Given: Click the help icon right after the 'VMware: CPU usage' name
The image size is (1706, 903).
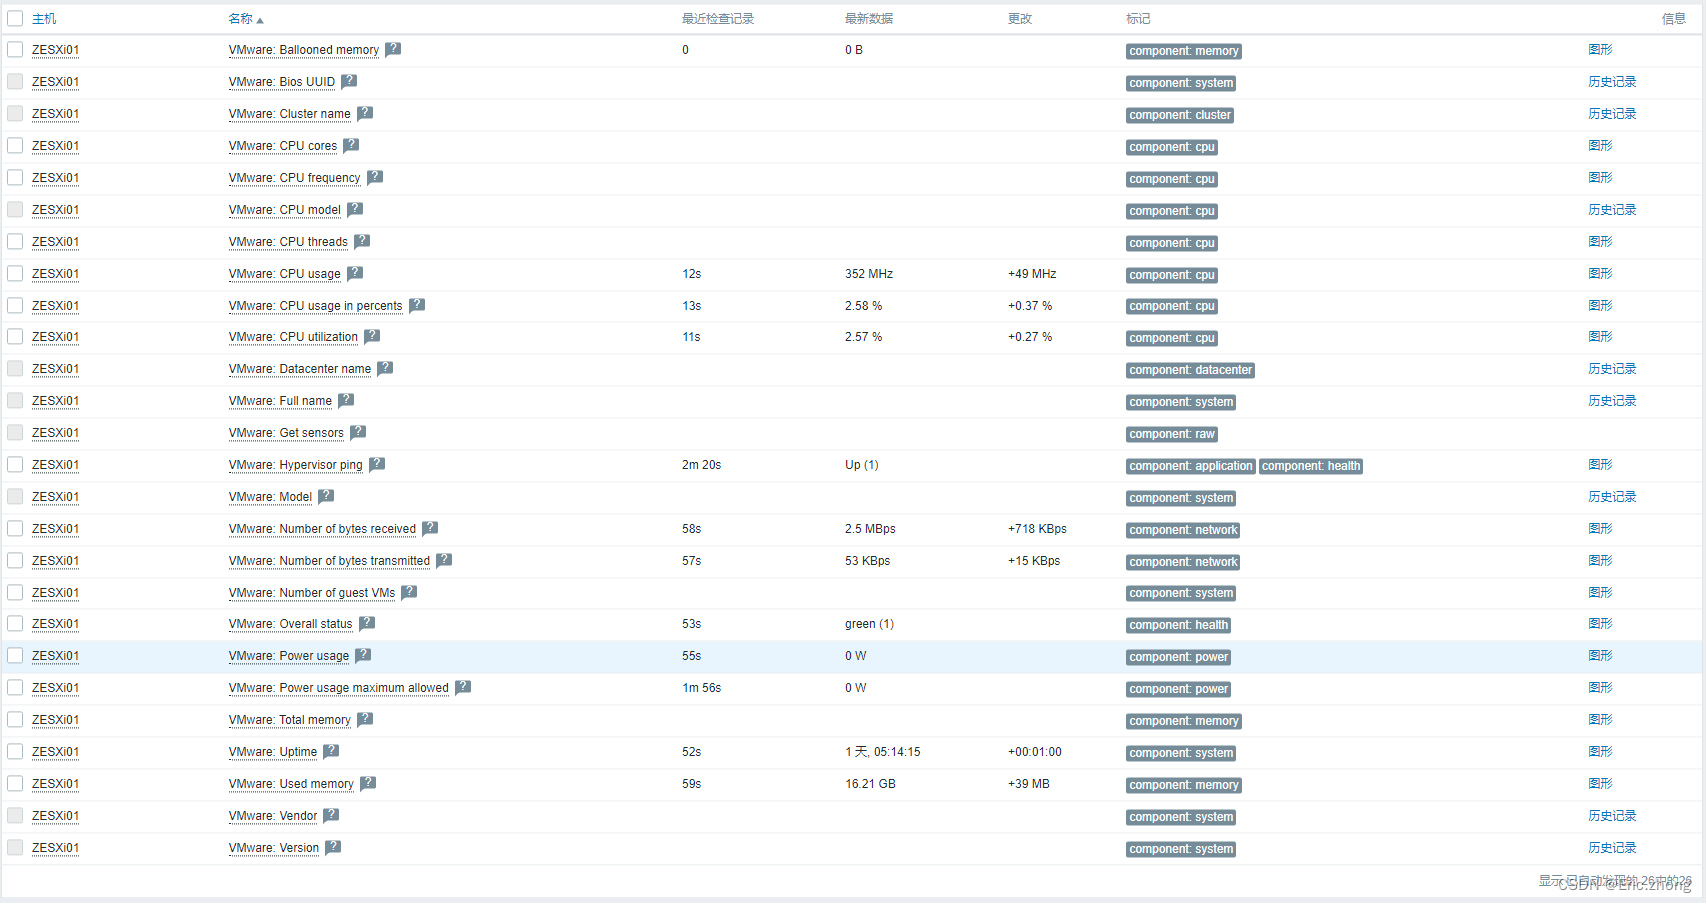Looking at the screenshot, I should (x=355, y=273).
